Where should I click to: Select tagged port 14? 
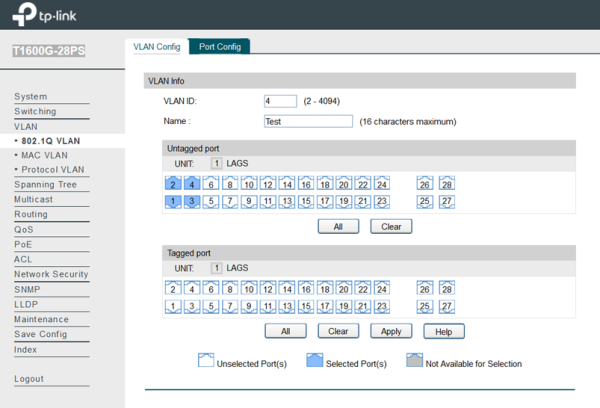coord(287,288)
